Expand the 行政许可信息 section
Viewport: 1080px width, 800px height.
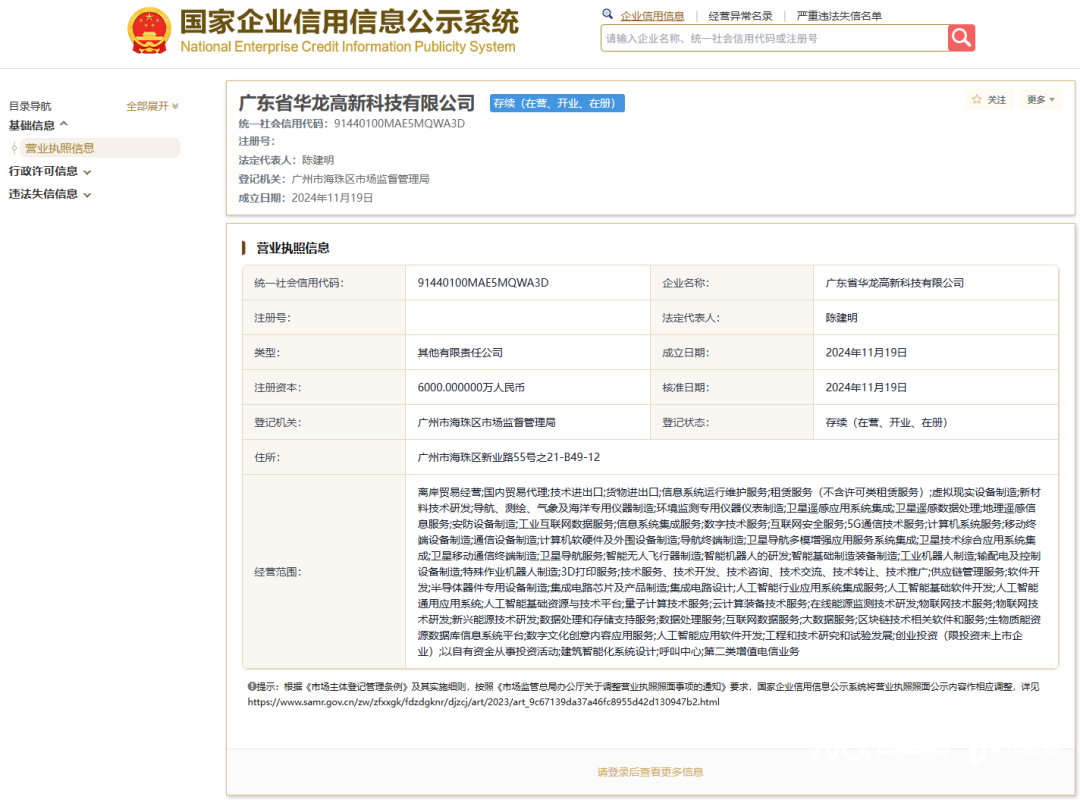click(x=50, y=172)
